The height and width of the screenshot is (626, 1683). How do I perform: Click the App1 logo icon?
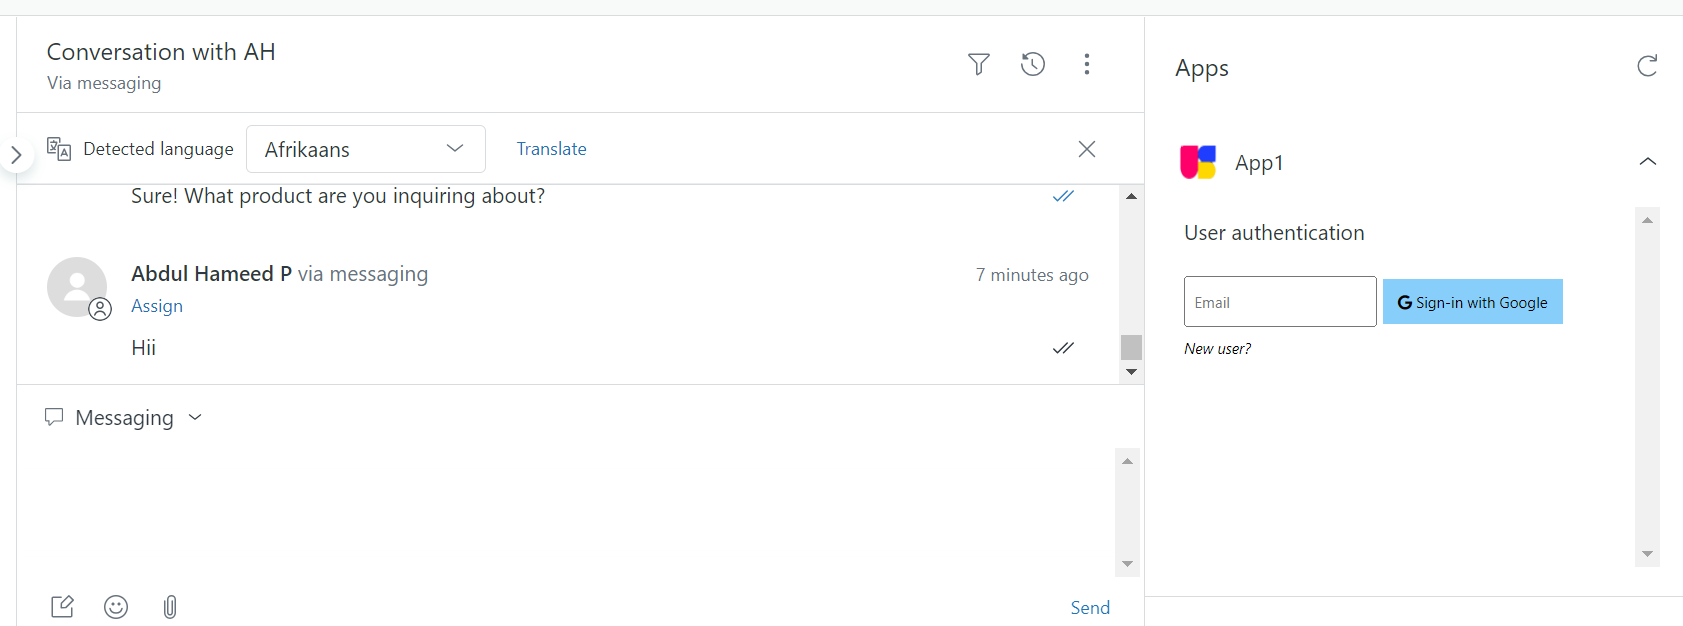1198,162
